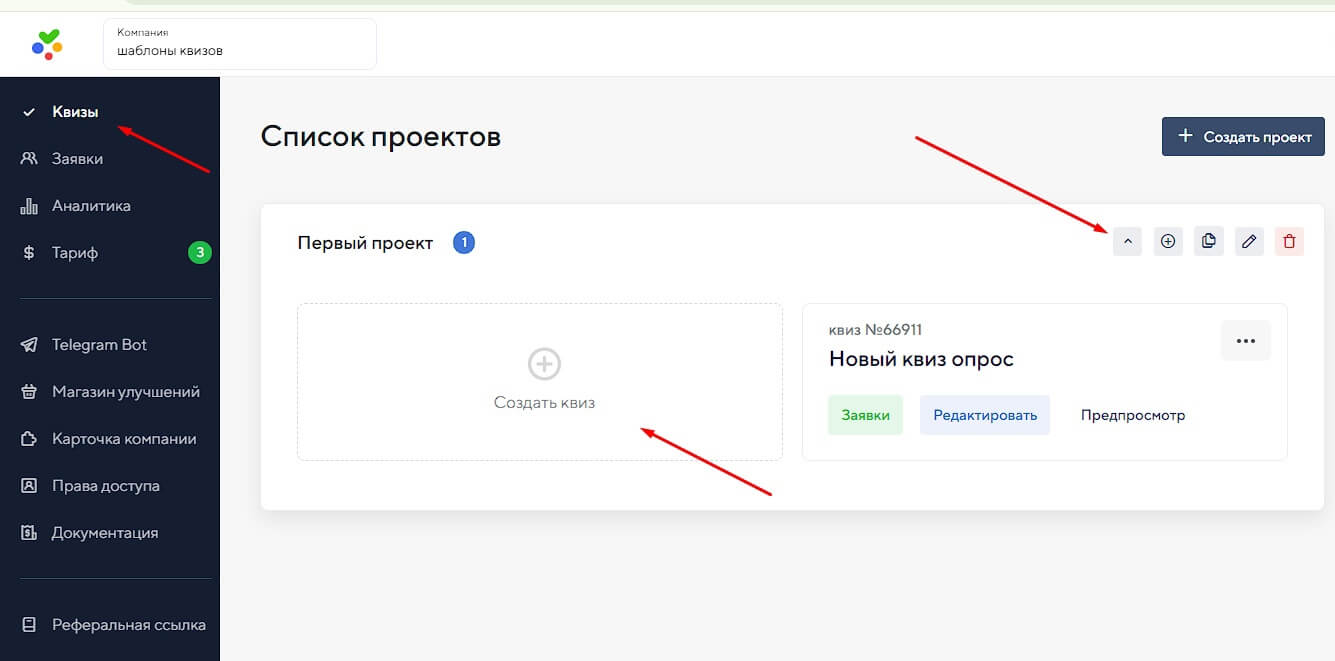The image size is (1335, 661).
Task: Click Редактировать on the quiz card
Action: click(984, 414)
